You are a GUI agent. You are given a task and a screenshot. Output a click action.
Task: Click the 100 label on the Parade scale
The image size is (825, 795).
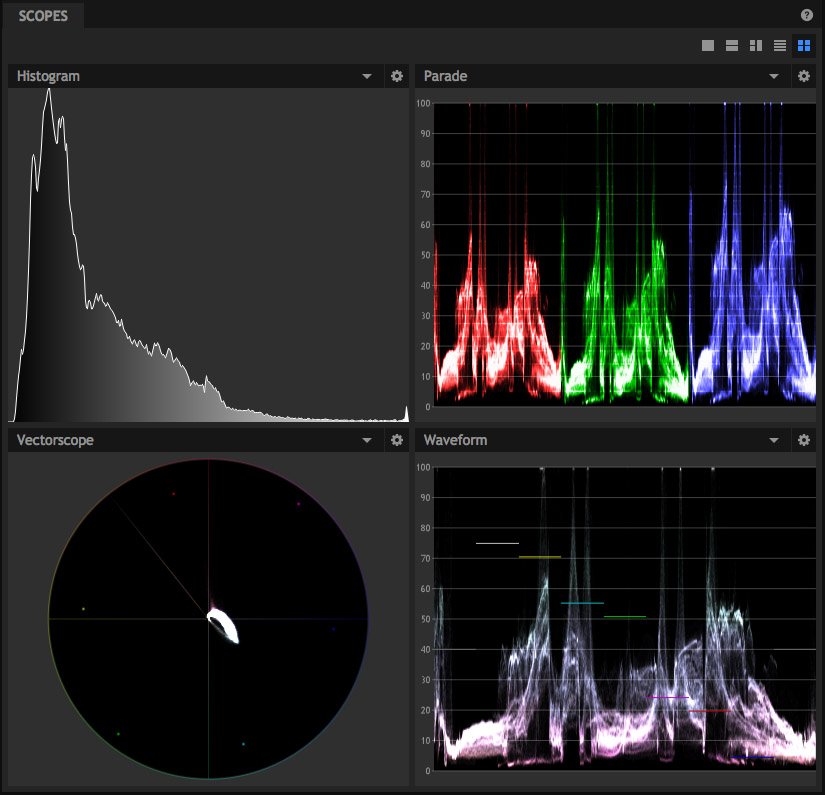point(423,103)
